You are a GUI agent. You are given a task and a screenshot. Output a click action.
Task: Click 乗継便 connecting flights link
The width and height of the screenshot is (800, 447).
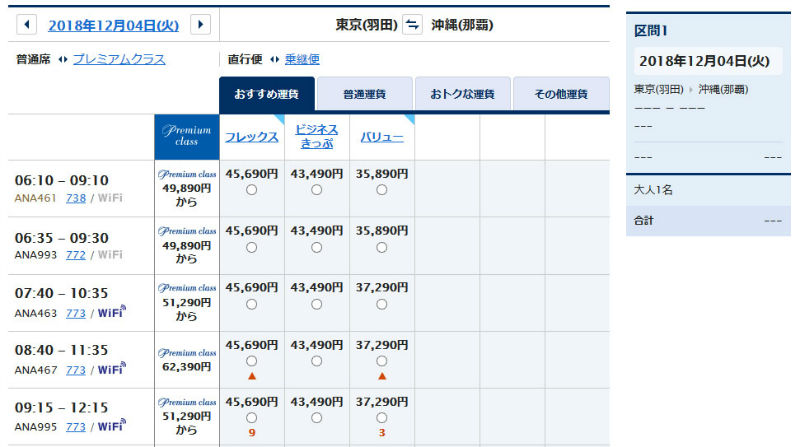[302, 59]
